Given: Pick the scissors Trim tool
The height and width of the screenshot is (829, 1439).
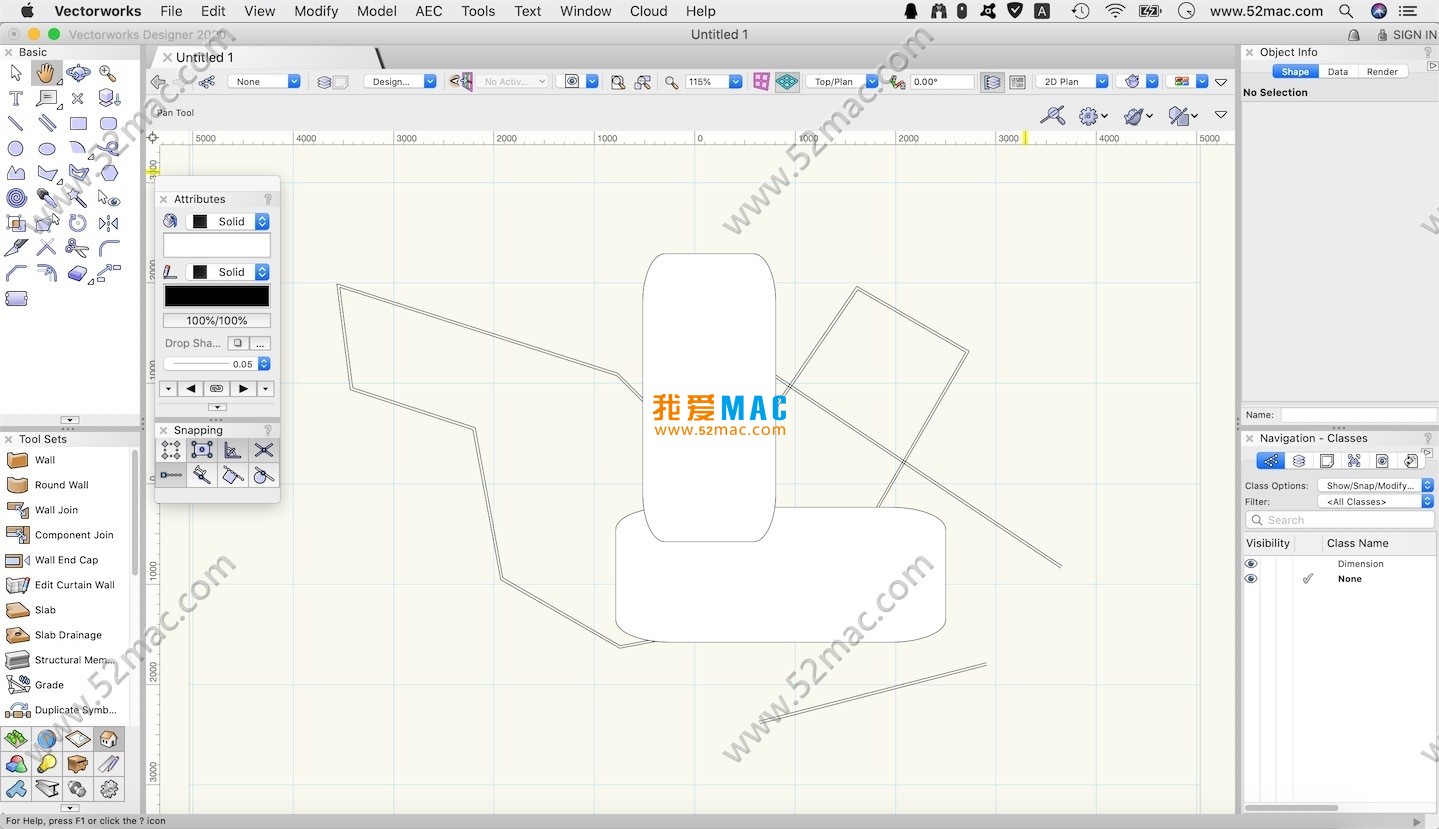Looking at the screenshot, I should (x=77, y=248).
